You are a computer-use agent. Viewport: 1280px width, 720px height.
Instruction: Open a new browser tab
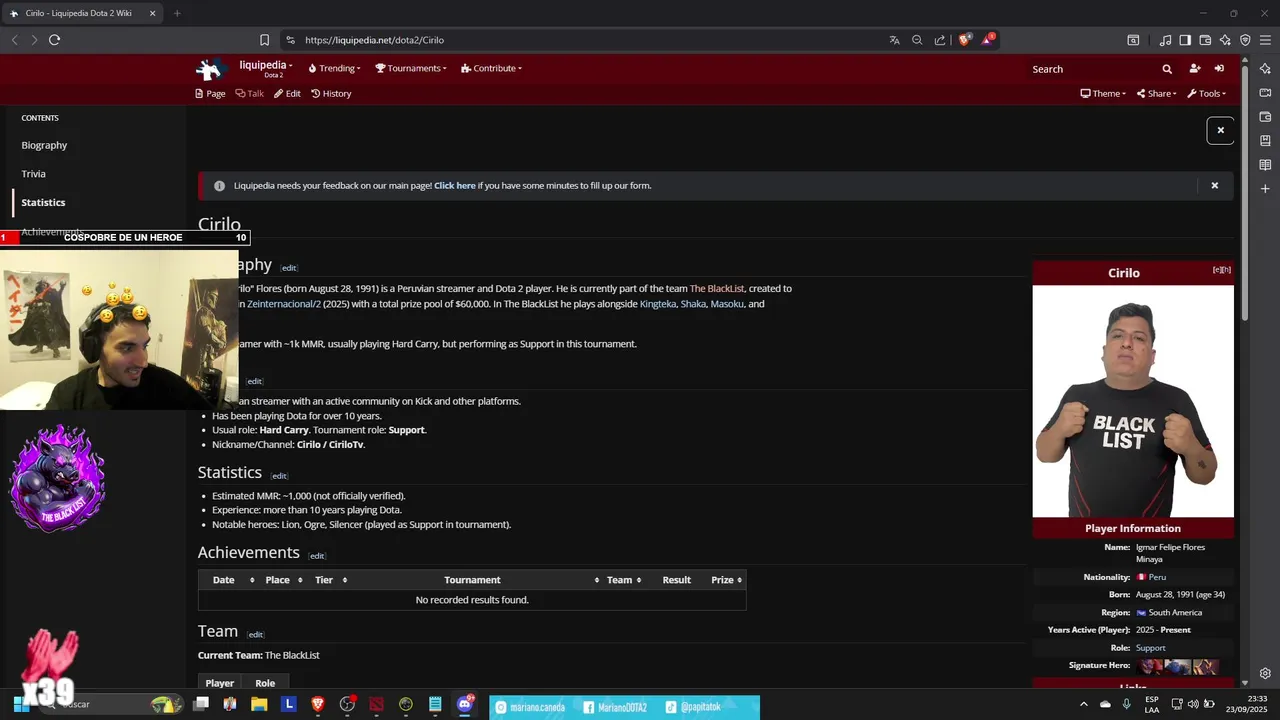tap(177, 13)
